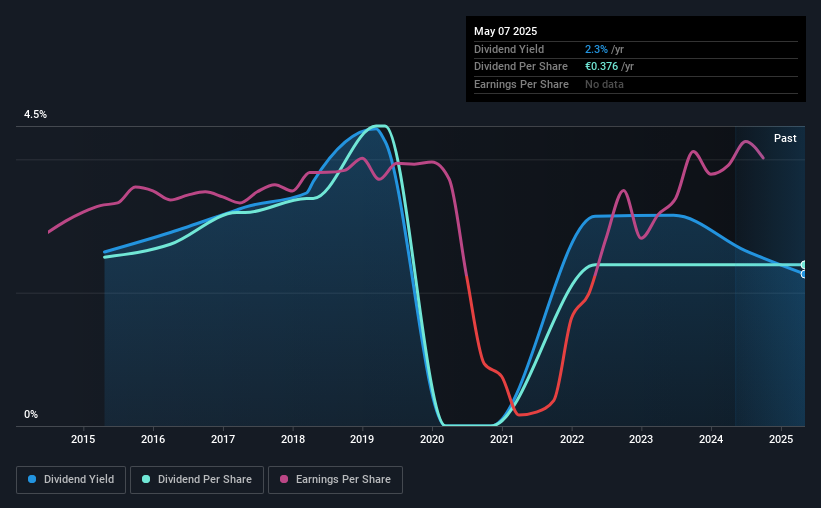Click the Past label in shaded region
The width and height of the screenshot is (821, 508).
click(785, 138)
